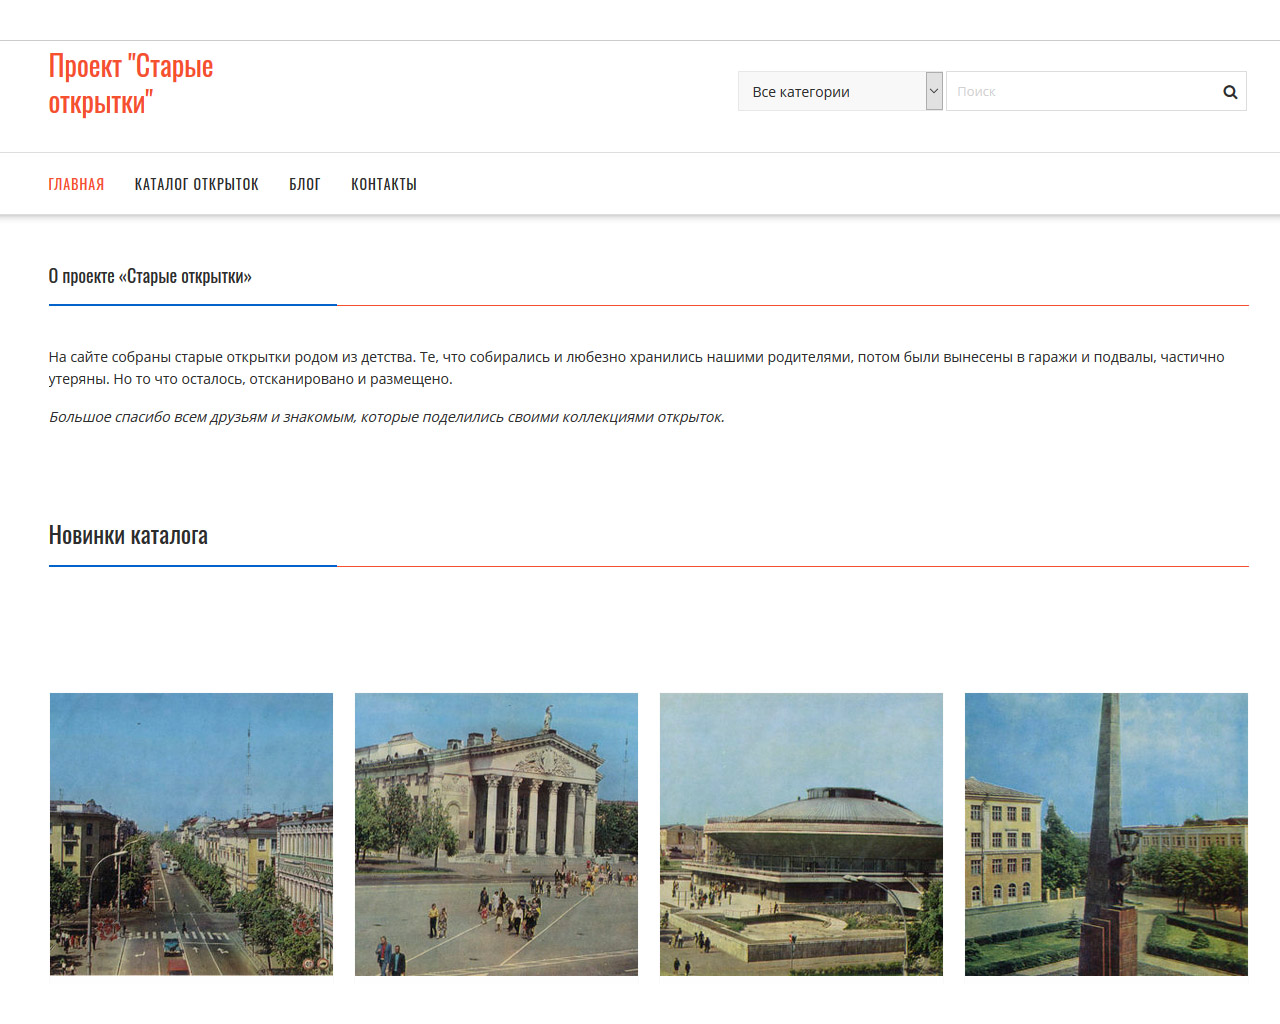Screen dimensions: 1280x1024
Task: Click the heading 'О проекте «Старые открытки»'
Action: coord(150,276)
